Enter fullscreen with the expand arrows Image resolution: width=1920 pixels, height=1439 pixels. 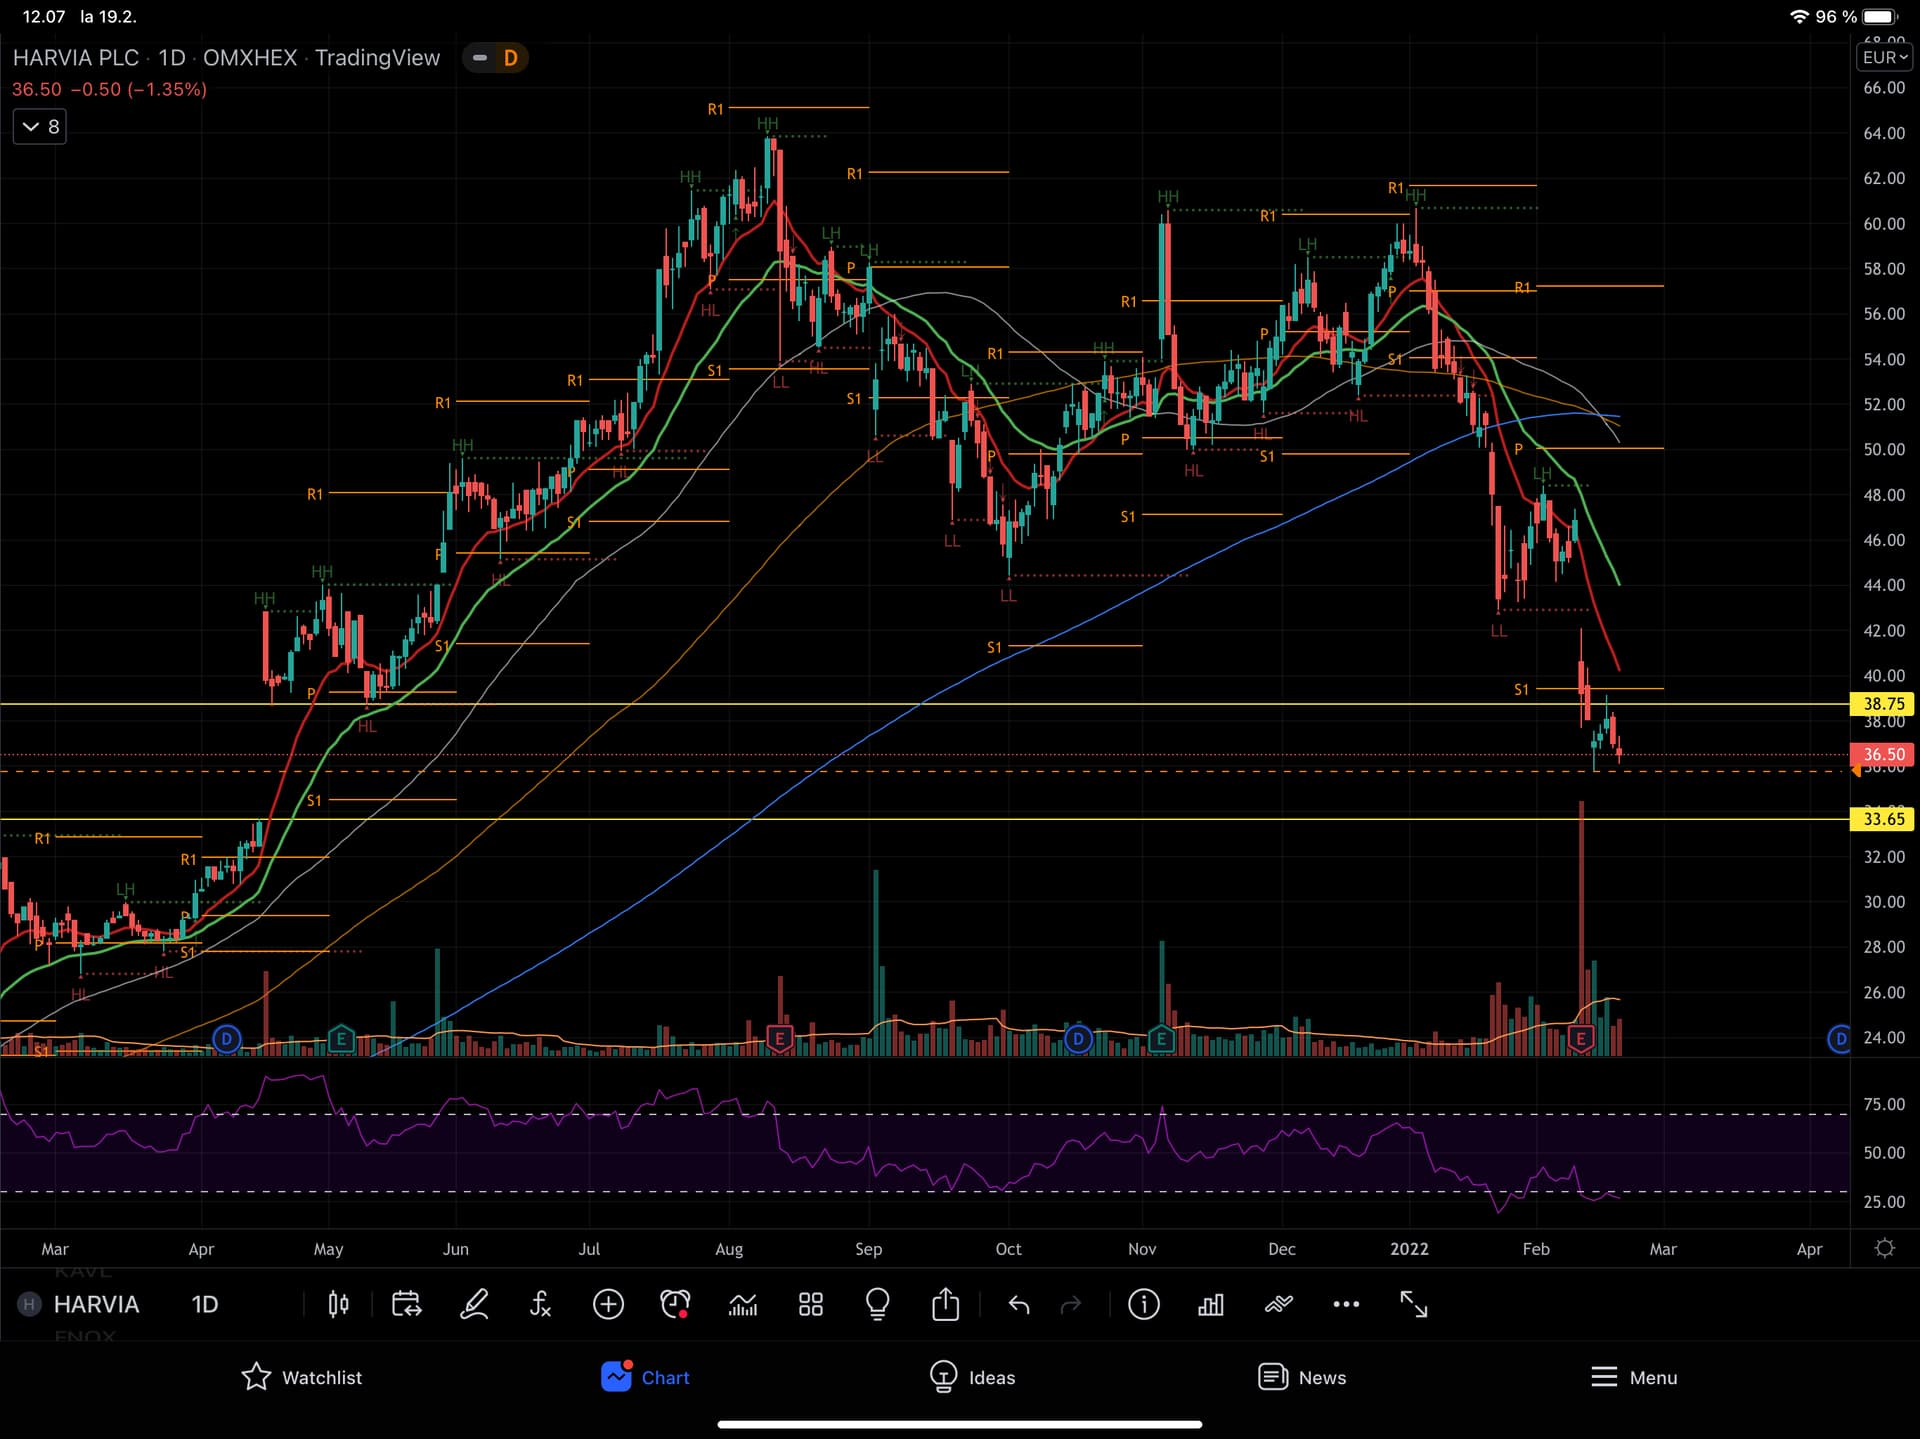(1413, 1304)
